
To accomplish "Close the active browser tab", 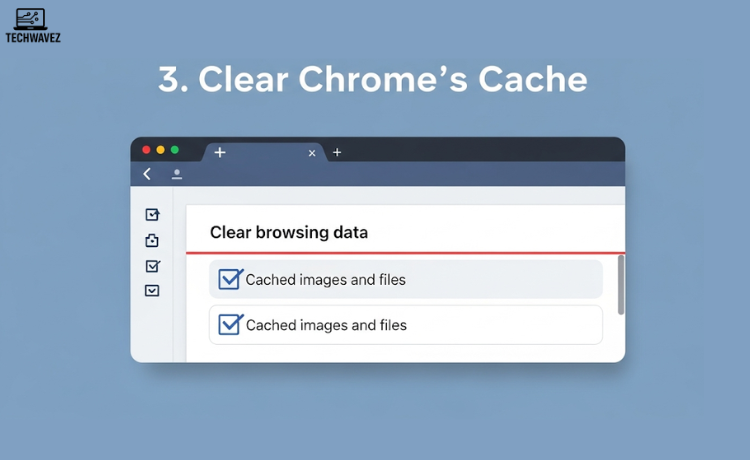I will tap(312, 153).
